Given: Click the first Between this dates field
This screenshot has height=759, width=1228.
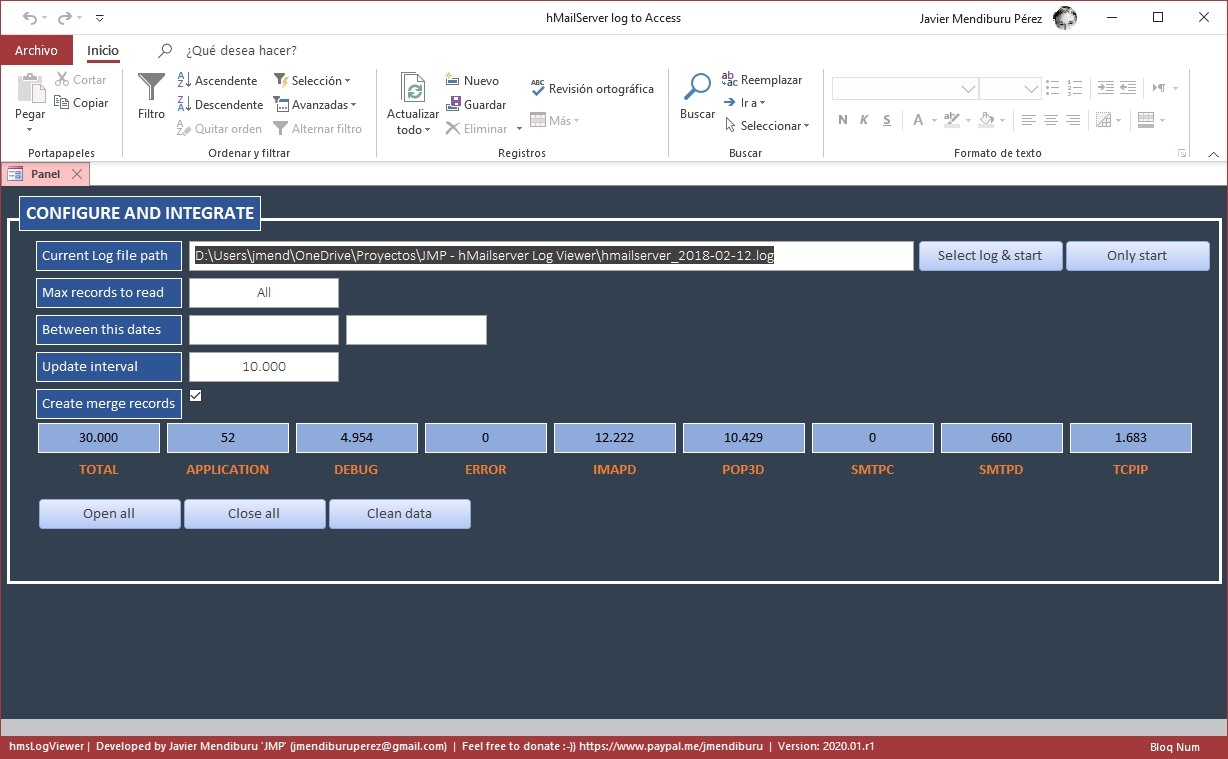Looking at the screenshot, I should (264, 330).
